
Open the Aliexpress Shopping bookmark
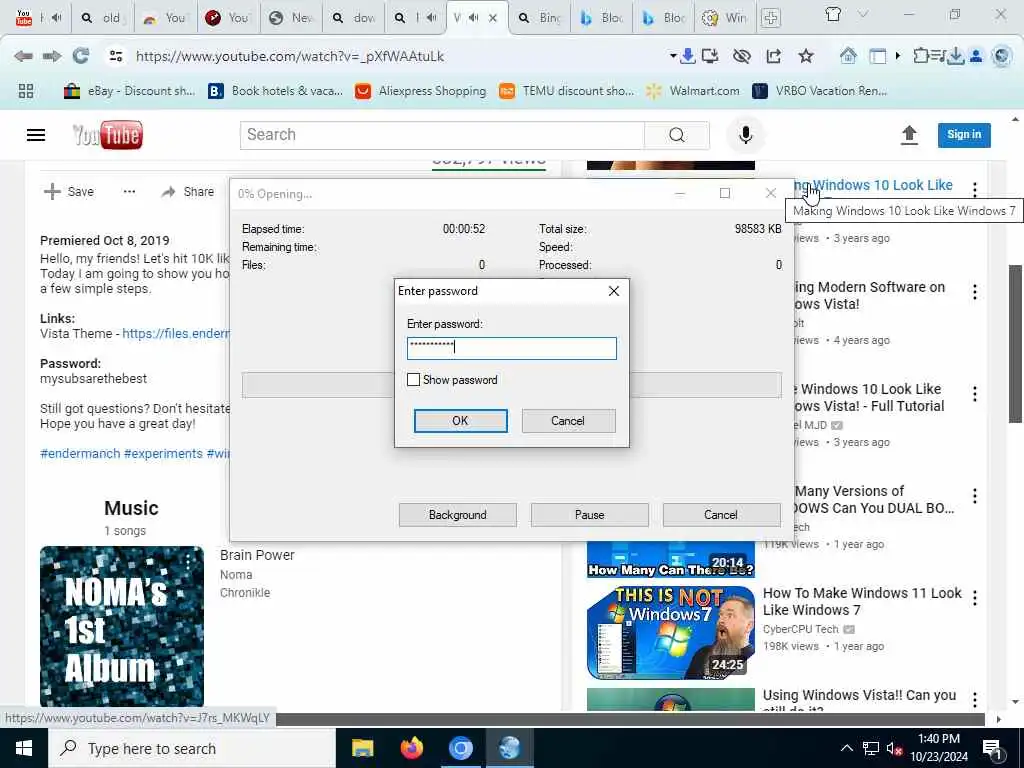(x=421, y=91)
